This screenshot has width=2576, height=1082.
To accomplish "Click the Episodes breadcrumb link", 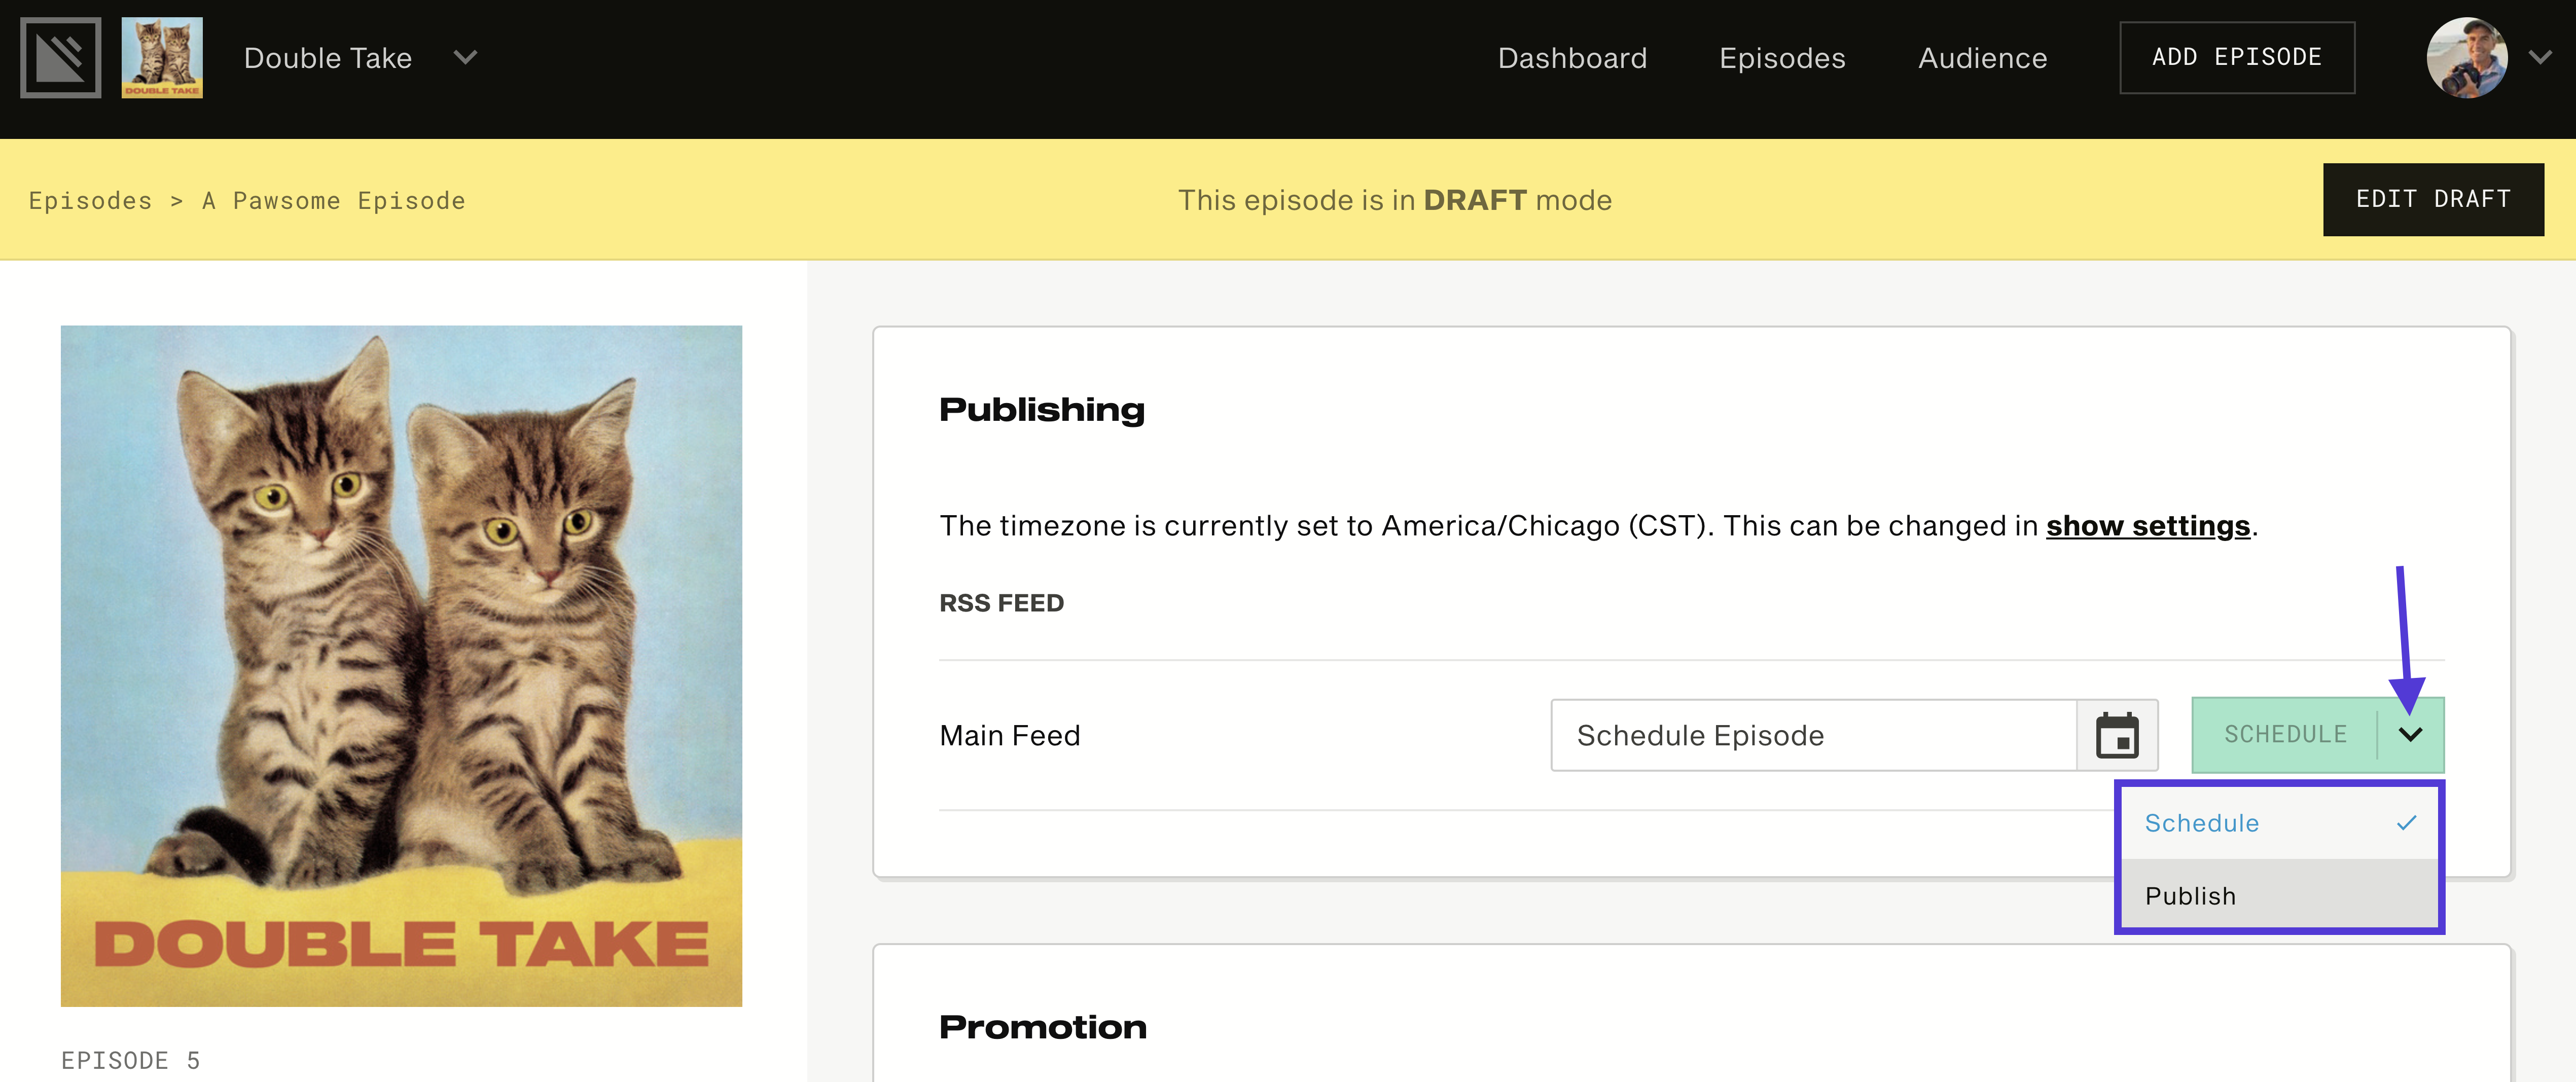I will click(90, 200).
